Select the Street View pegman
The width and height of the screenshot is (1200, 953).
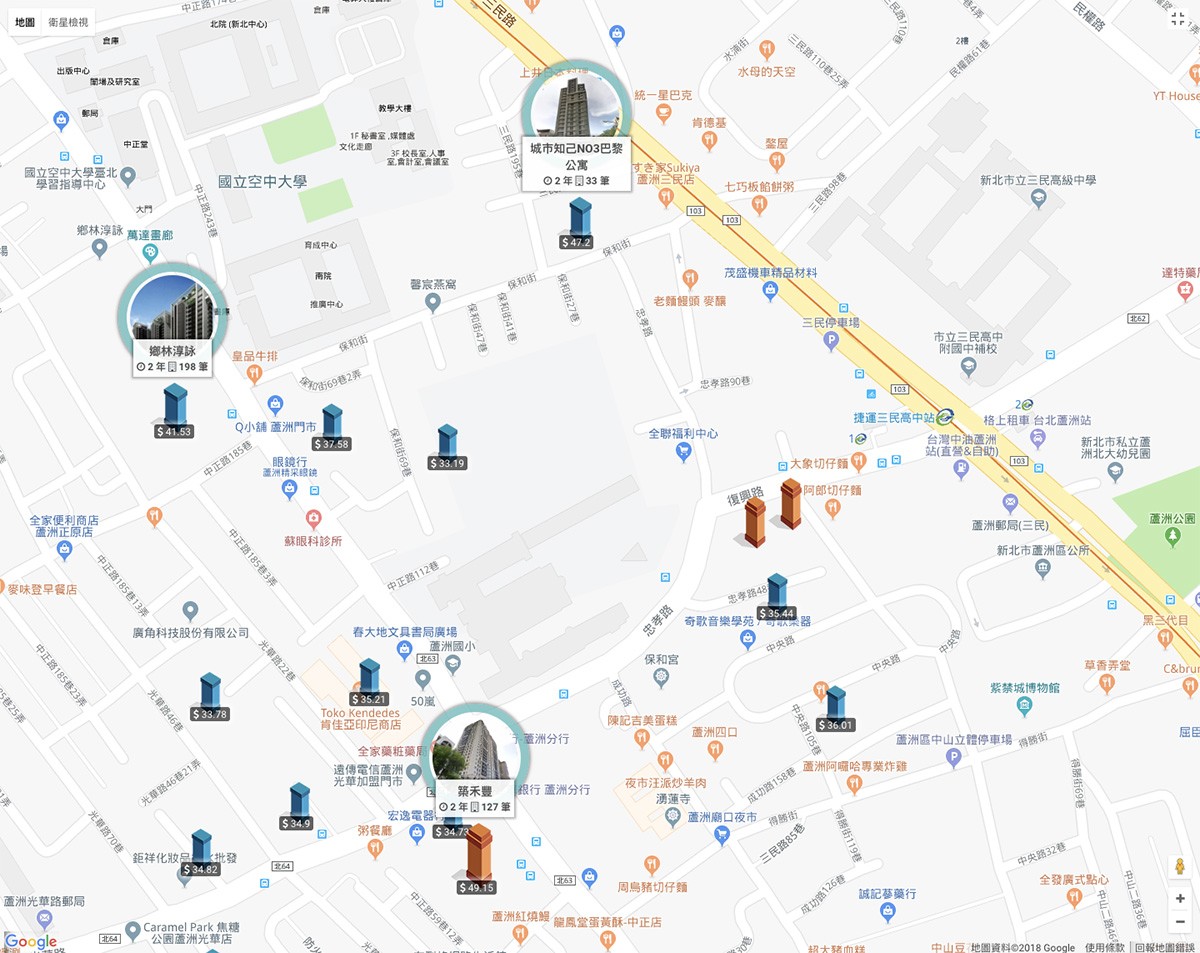click(x=1180, y=866)
